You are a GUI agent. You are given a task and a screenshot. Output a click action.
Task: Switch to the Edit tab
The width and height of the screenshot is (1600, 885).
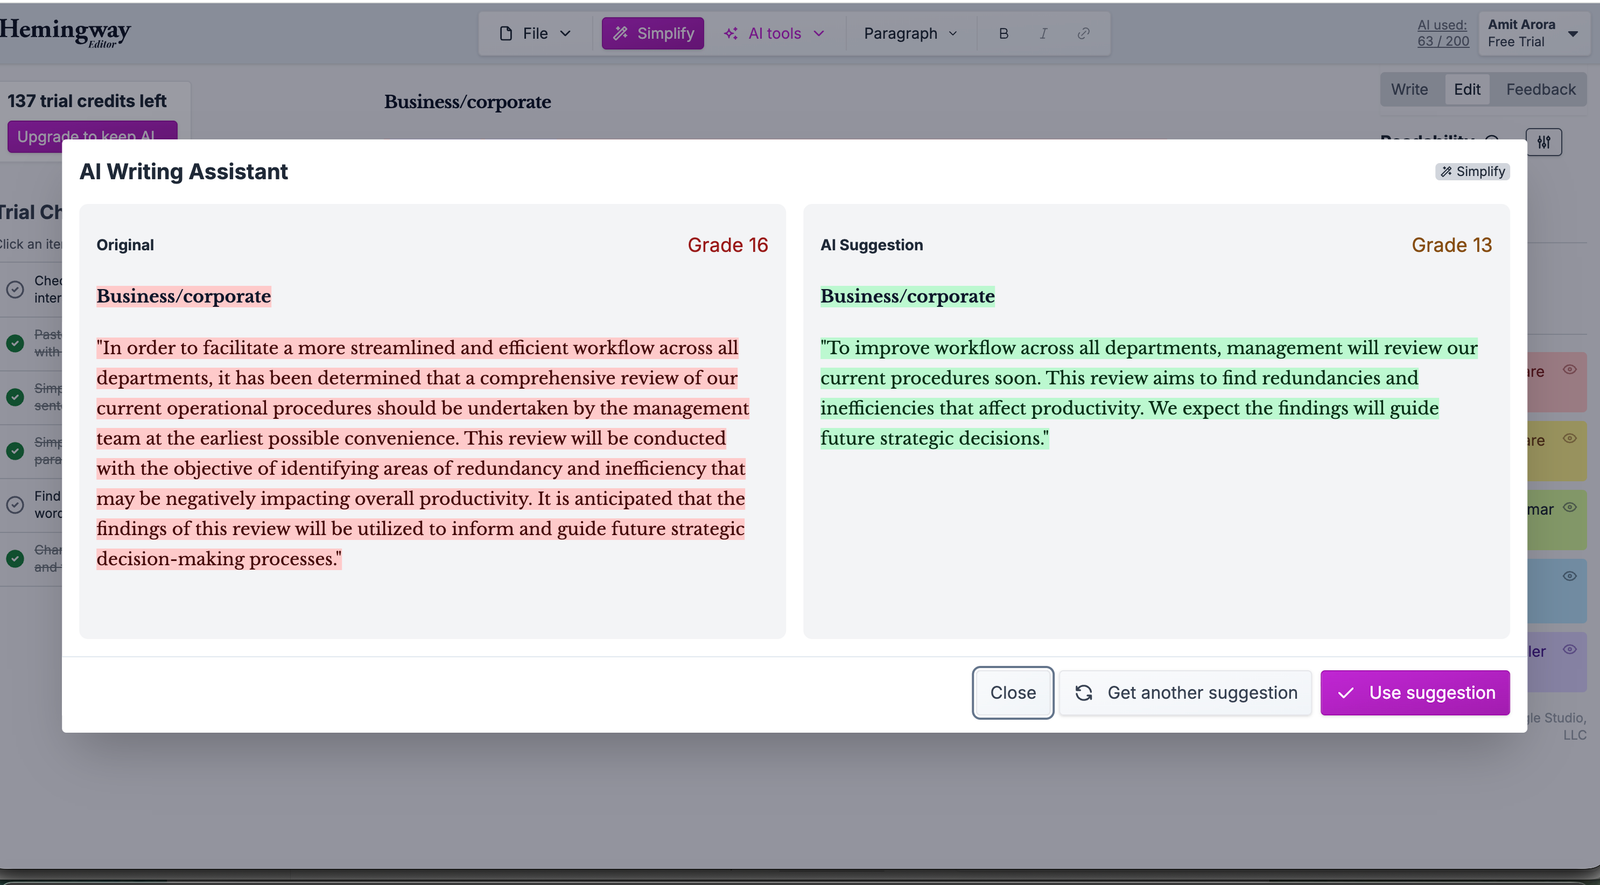coord(1467,89)
